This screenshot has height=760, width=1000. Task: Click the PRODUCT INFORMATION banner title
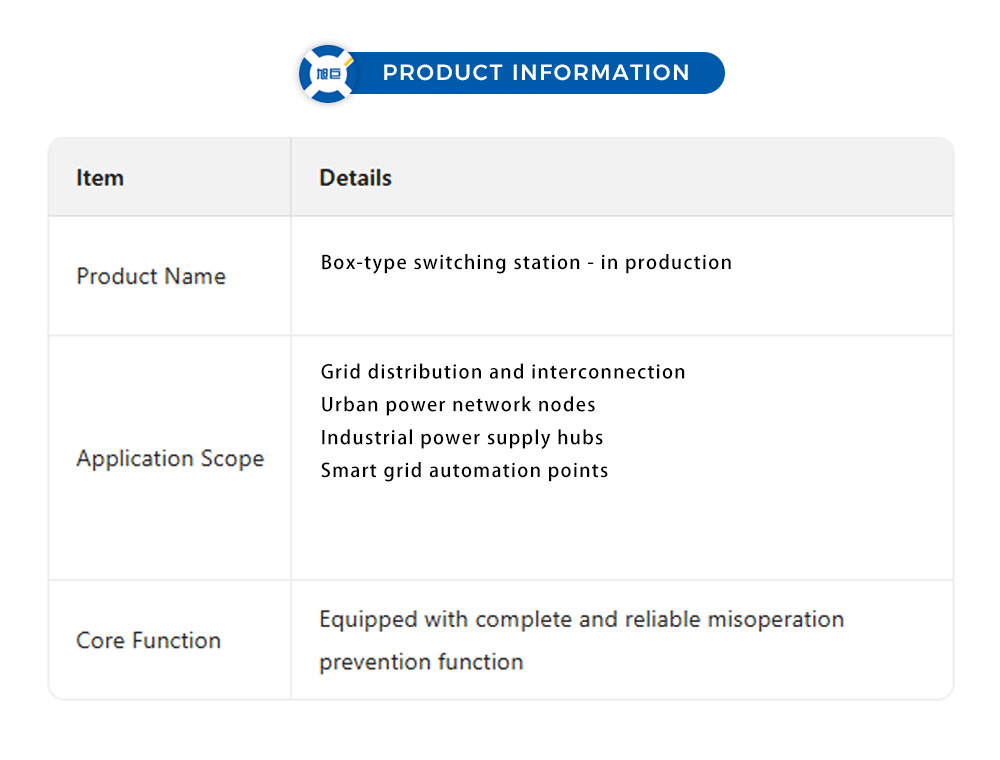coord(536,73)
